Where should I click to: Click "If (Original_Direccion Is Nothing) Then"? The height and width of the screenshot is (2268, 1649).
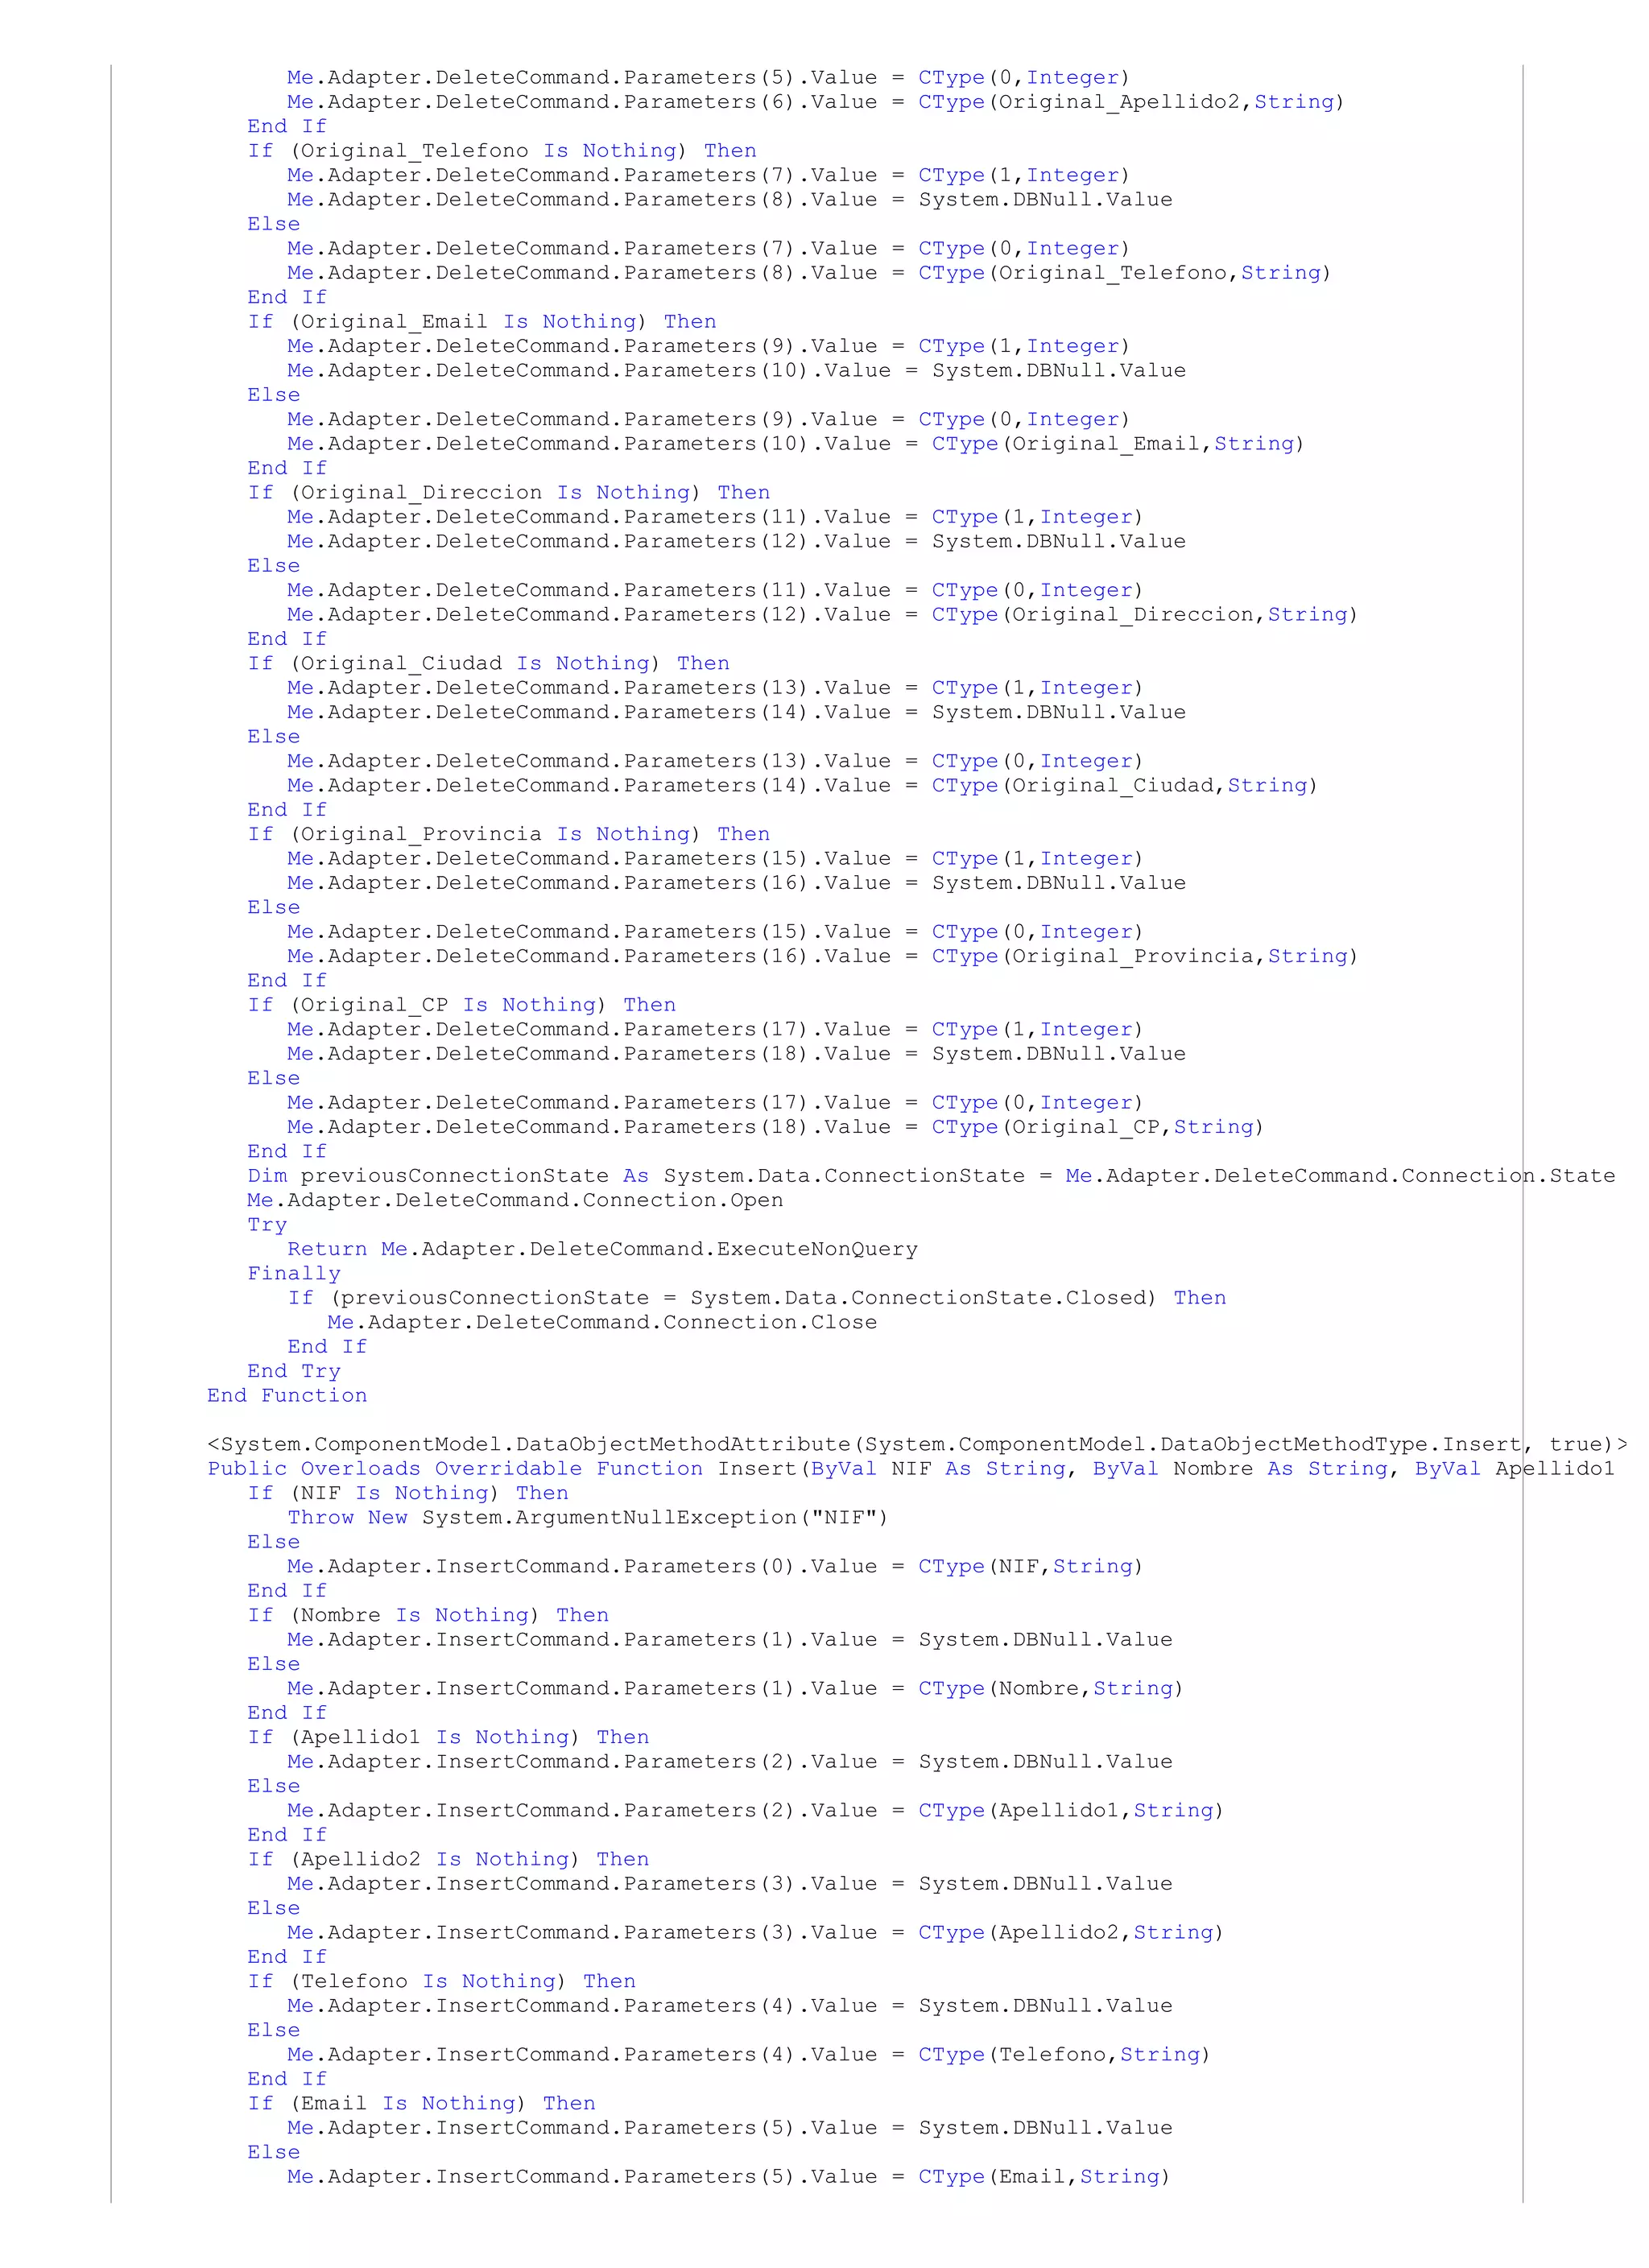tap(509, 493)
